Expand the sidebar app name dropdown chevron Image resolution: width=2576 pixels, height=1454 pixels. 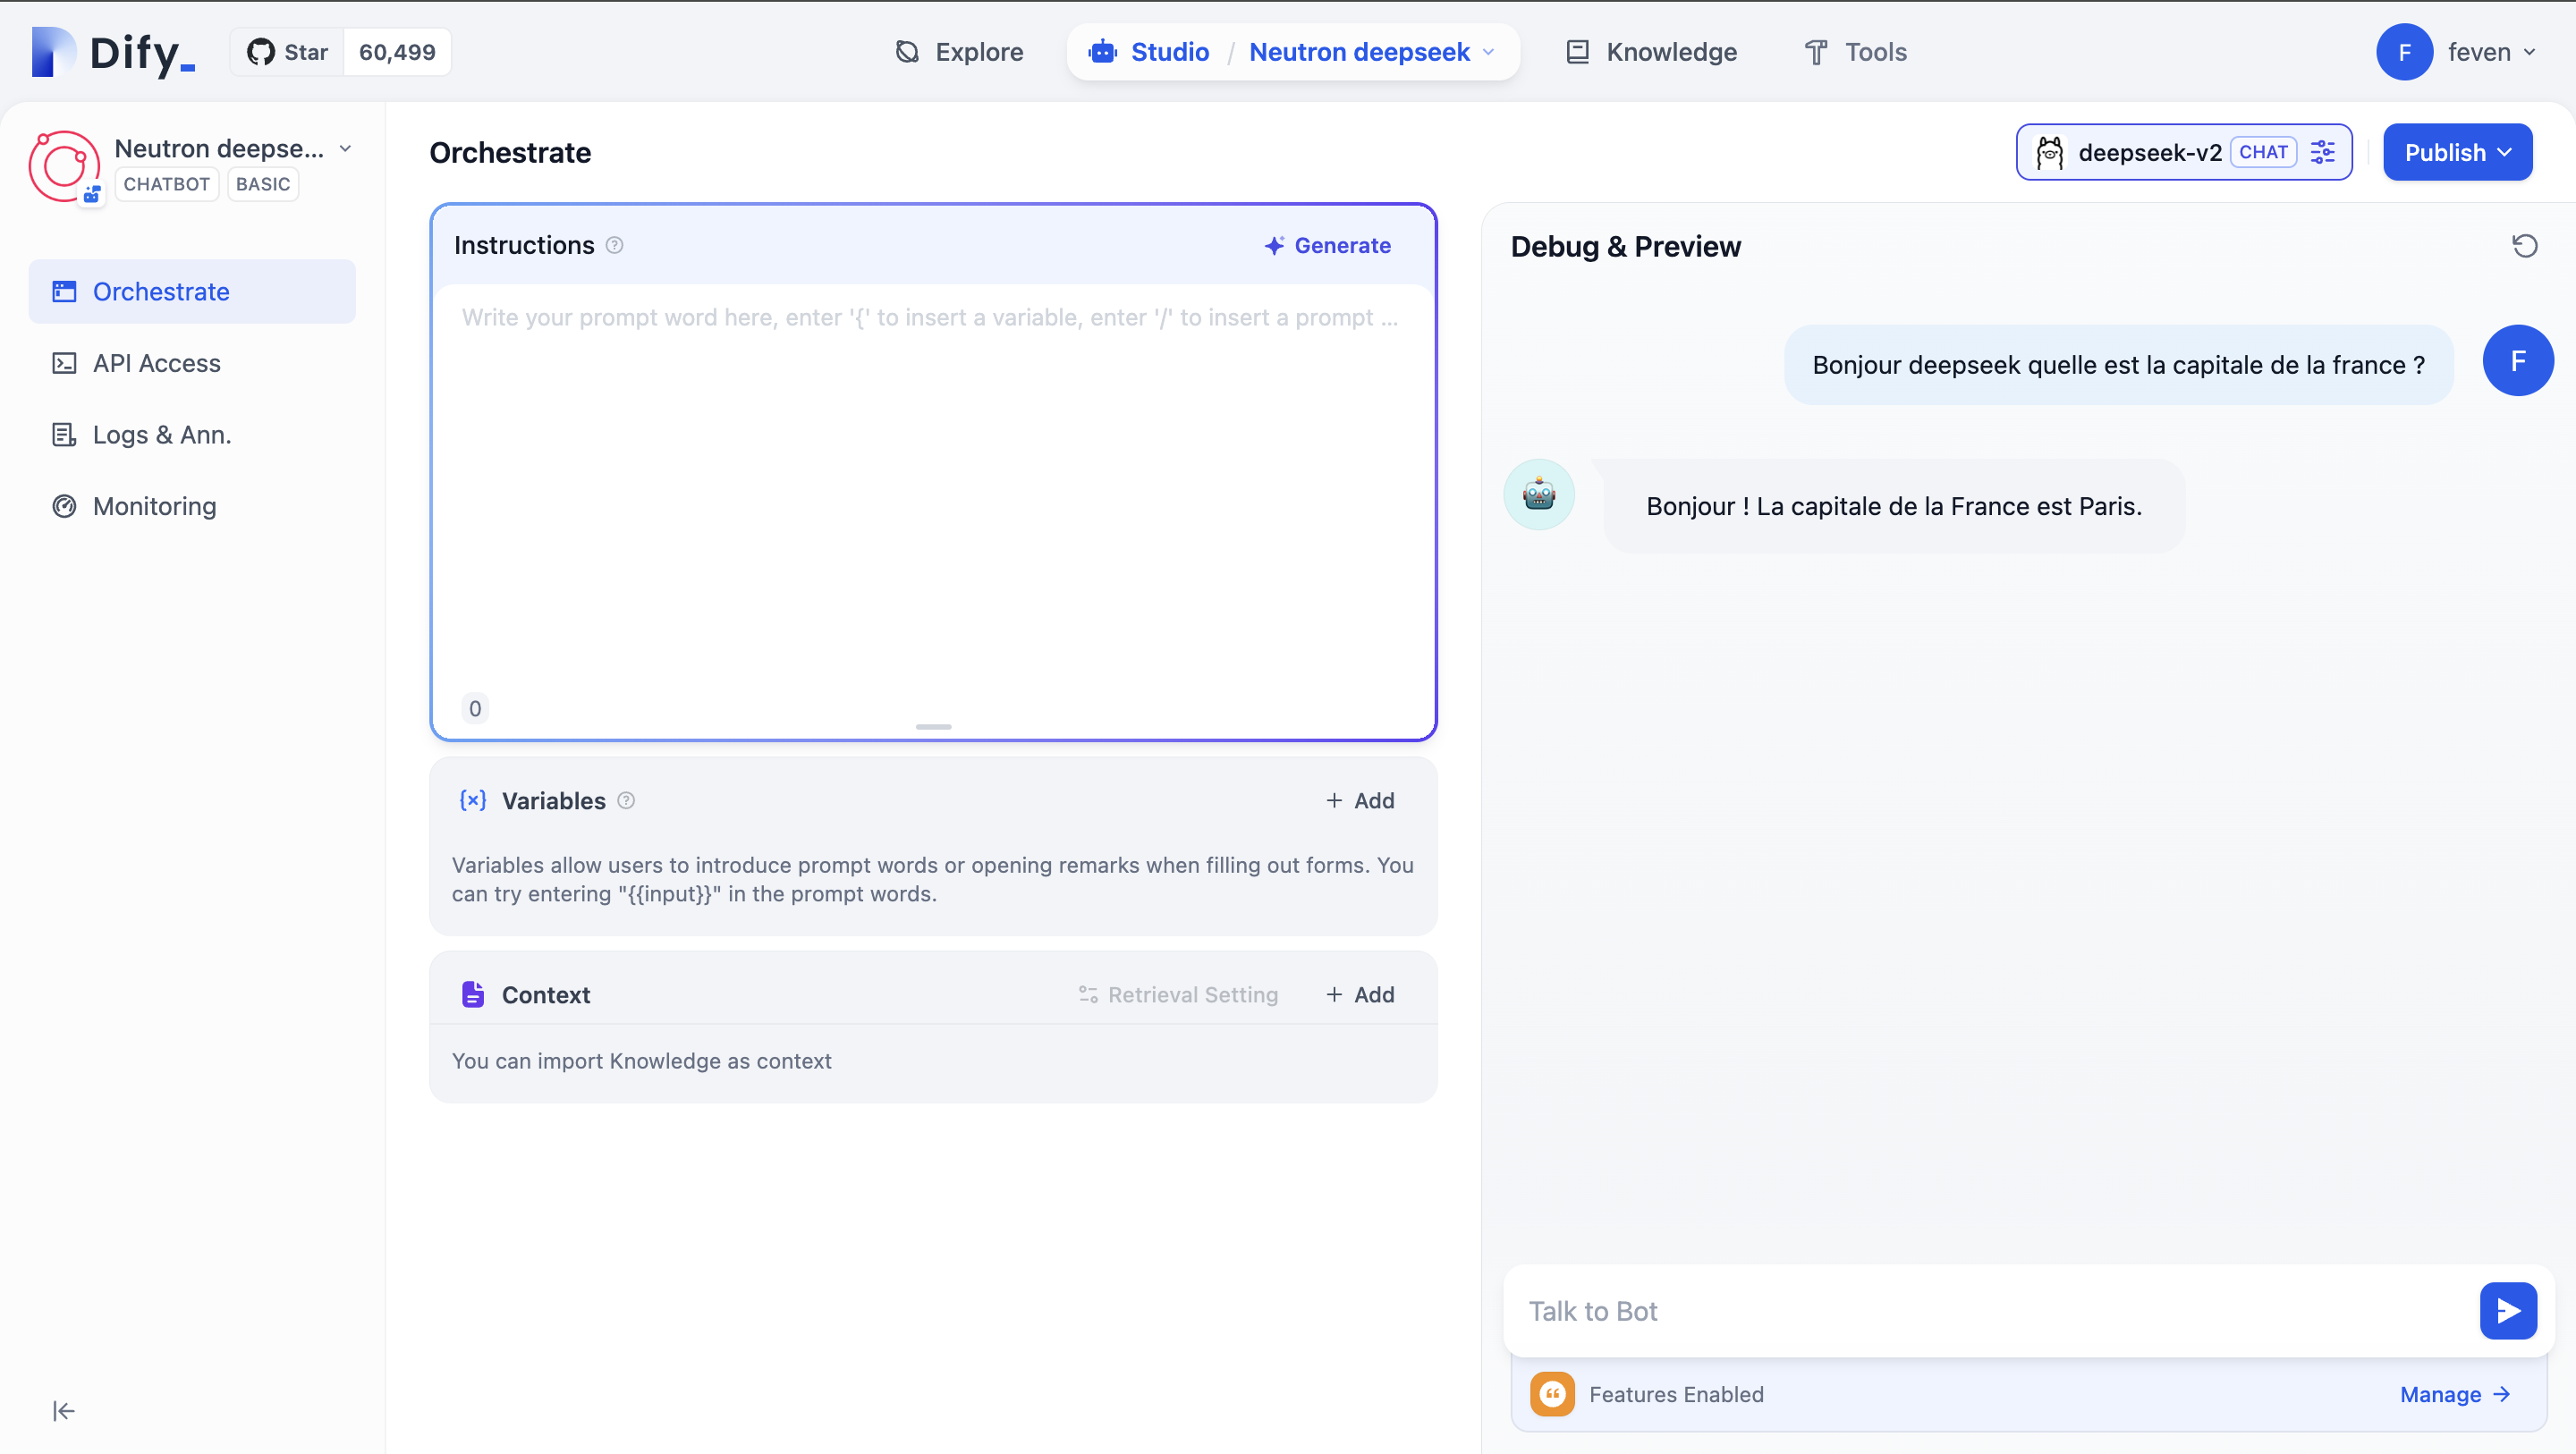[345, 148]
